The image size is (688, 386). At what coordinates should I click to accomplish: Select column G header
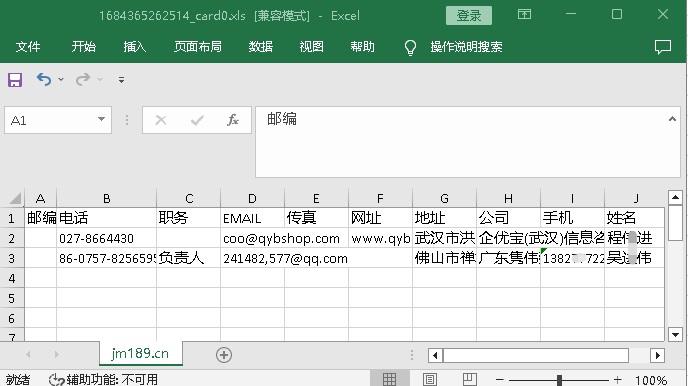(x=444, y=198)
